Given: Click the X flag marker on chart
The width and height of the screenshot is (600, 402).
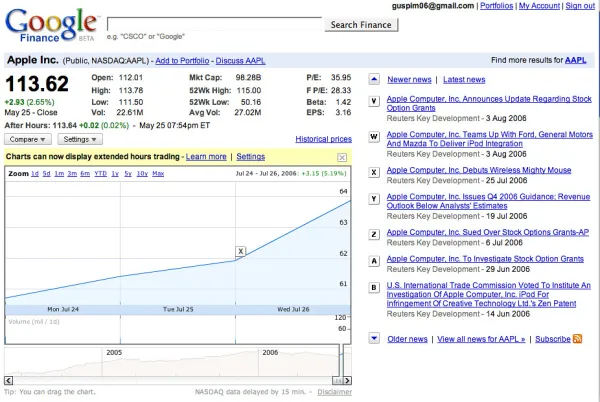Looking at the screenshot, I should pyautogui.click(x=240, y=251).
